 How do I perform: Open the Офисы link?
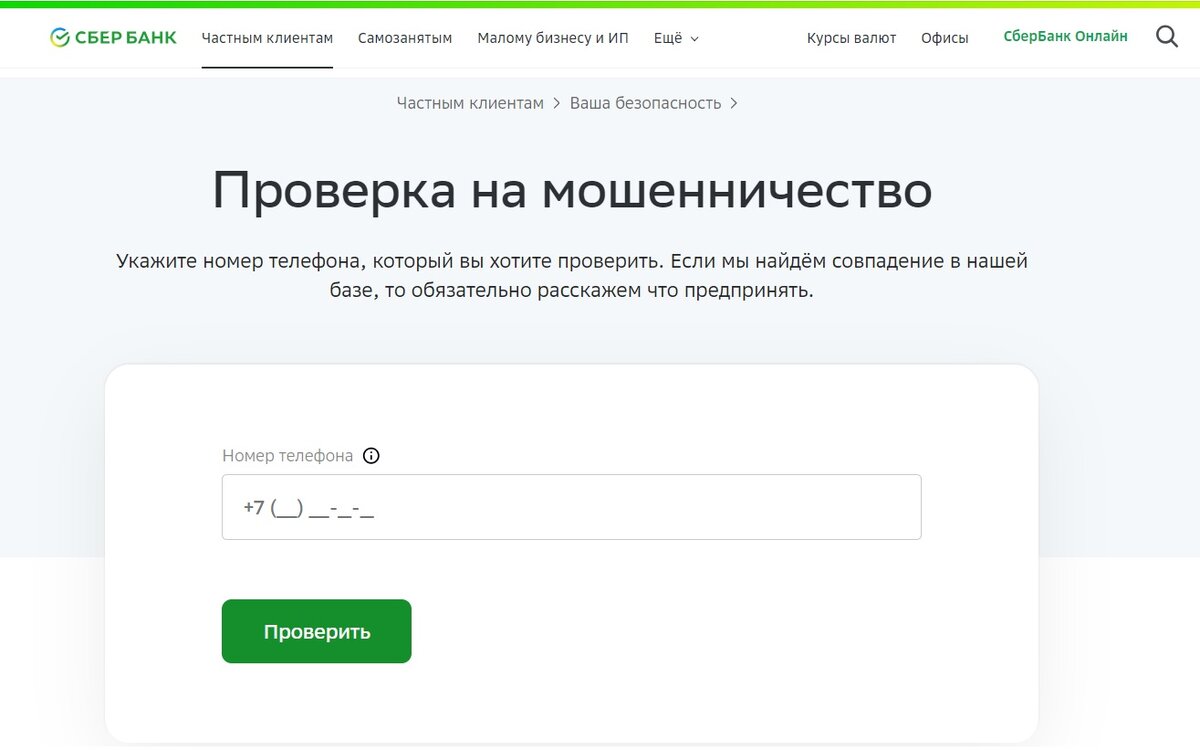945,38
